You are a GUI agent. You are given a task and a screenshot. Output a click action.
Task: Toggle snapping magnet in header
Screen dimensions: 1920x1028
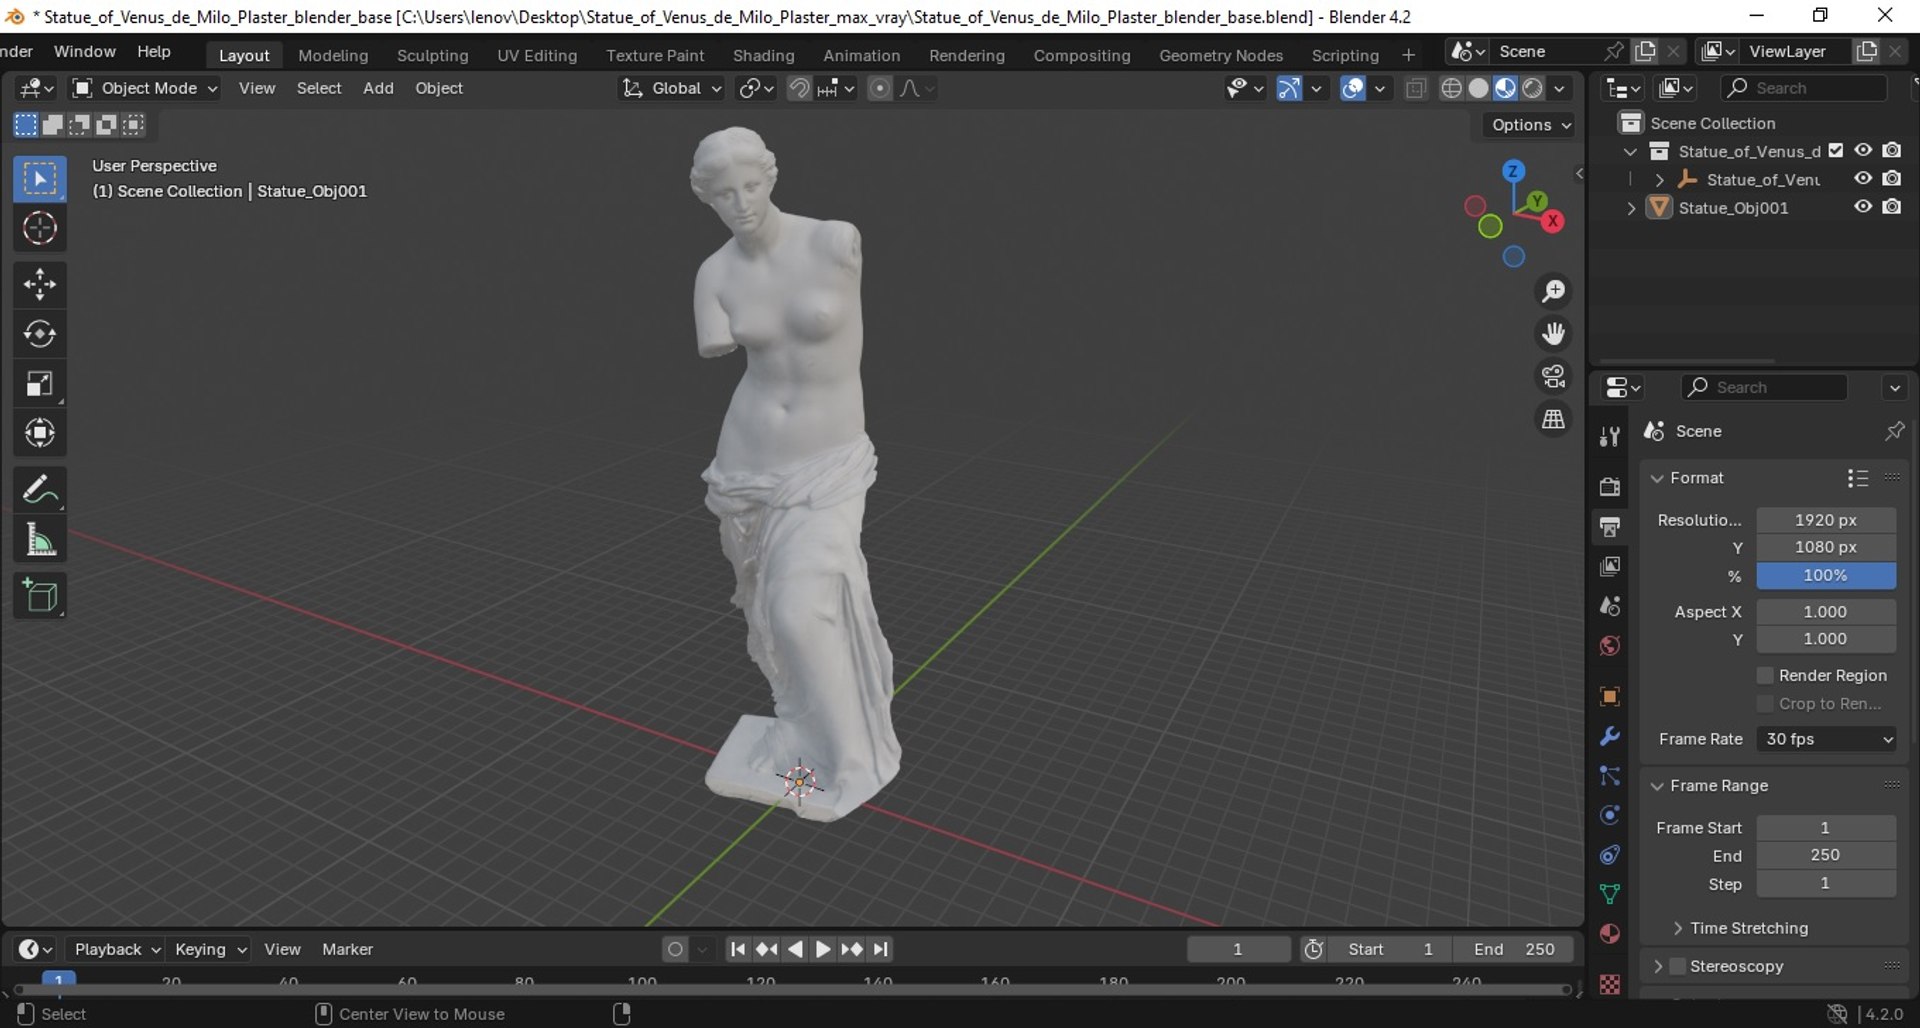799,89
